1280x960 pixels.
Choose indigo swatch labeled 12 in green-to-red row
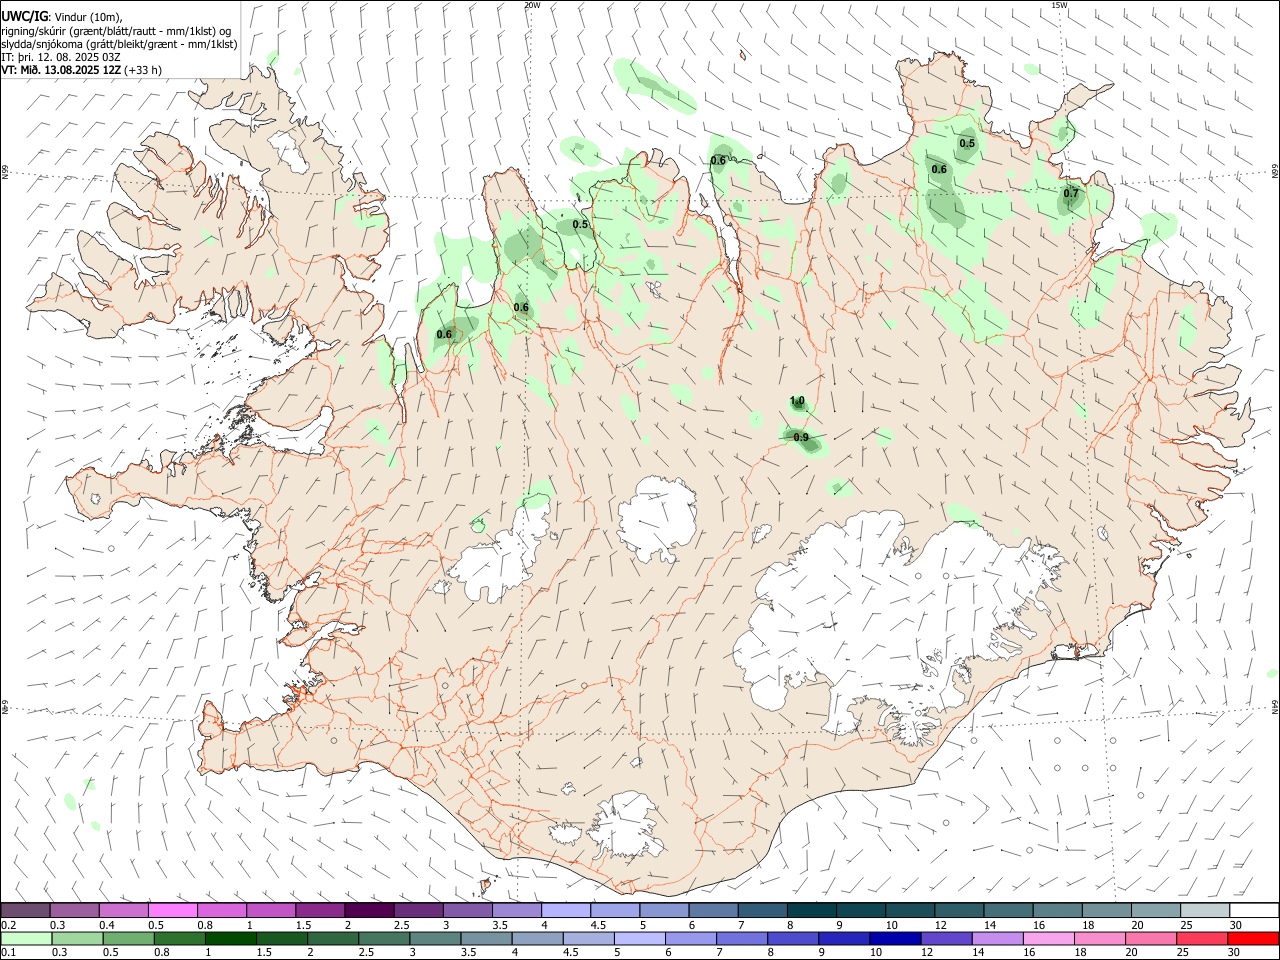[945, 938]
